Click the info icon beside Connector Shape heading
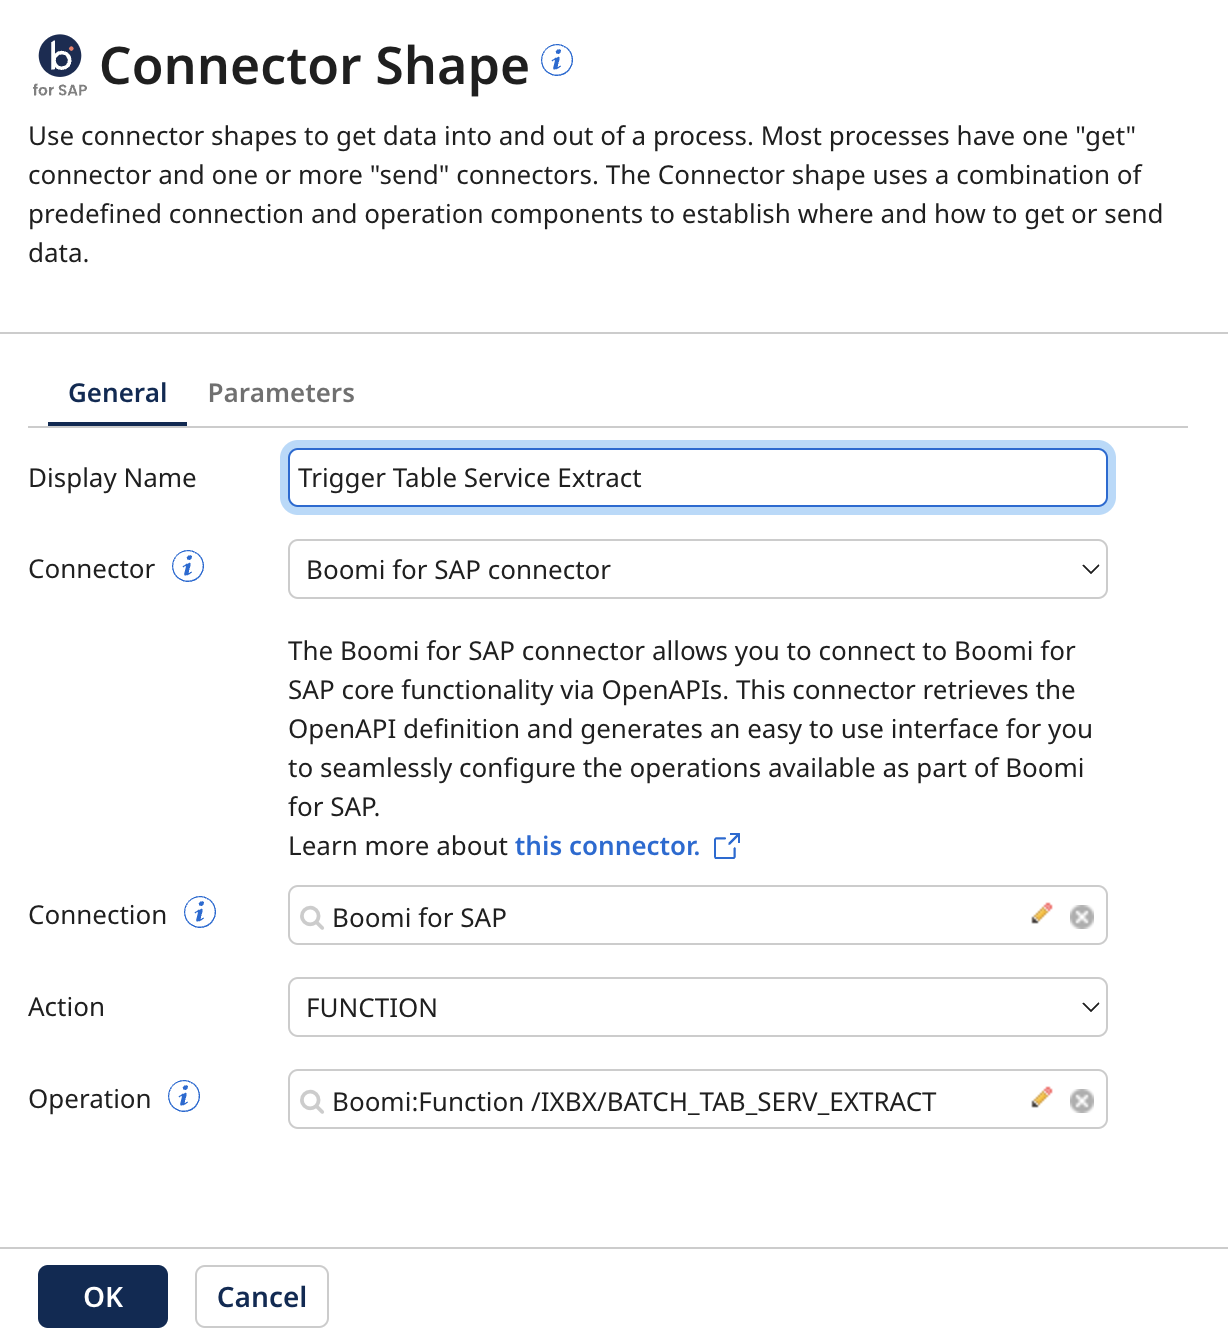 click(558, 61)
